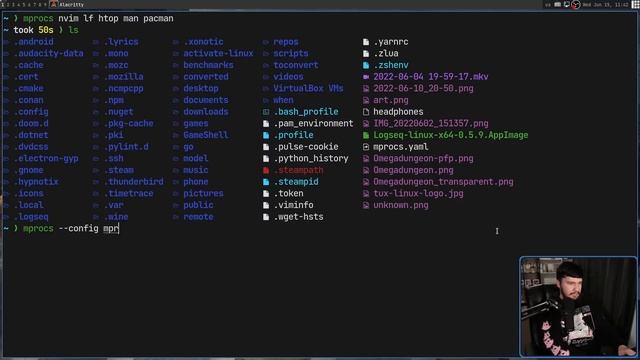
Task: Click the config icon beside mprocs.yaml
Action: tap(366, 147)
